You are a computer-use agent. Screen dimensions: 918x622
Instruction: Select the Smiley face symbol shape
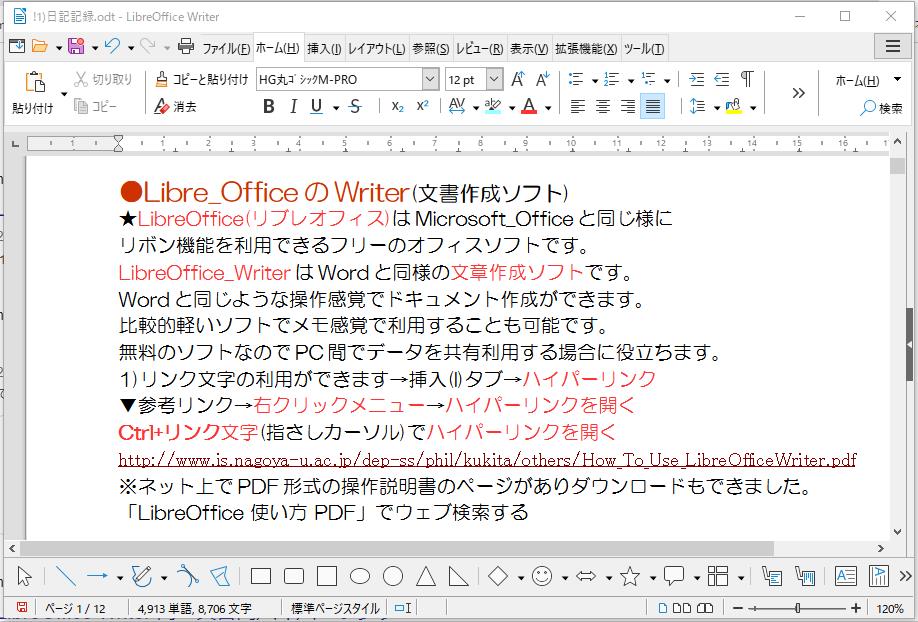coord(542,576)
